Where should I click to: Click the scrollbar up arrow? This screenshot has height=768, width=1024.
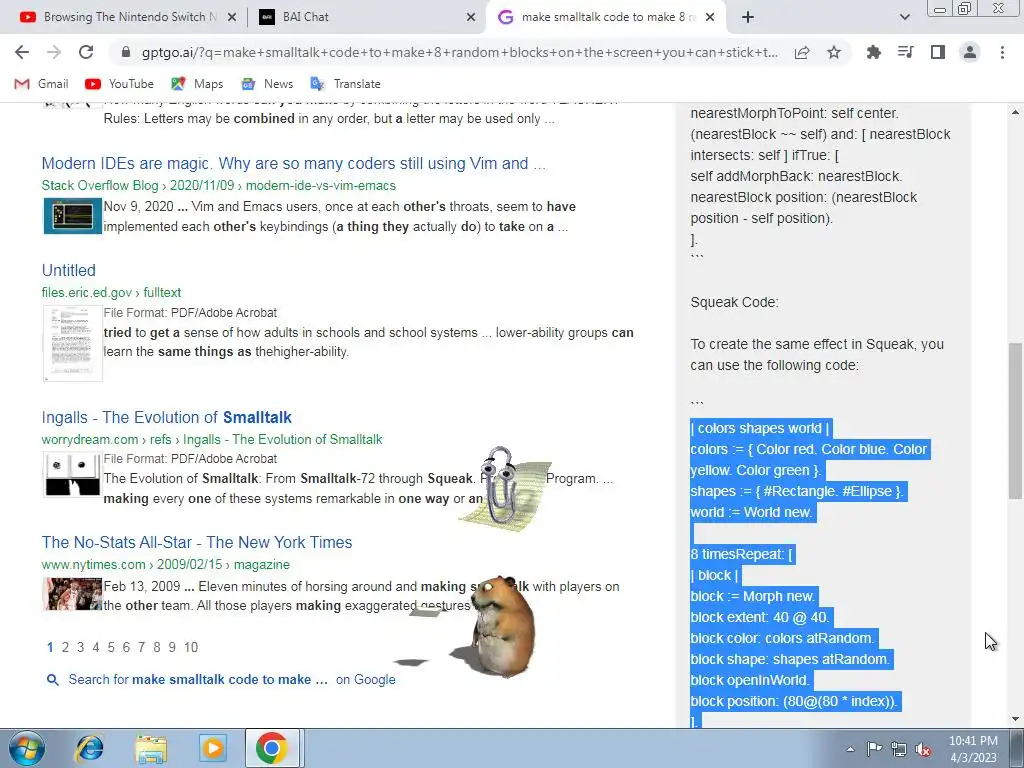pyautogui.click(x=1015, y=112)
